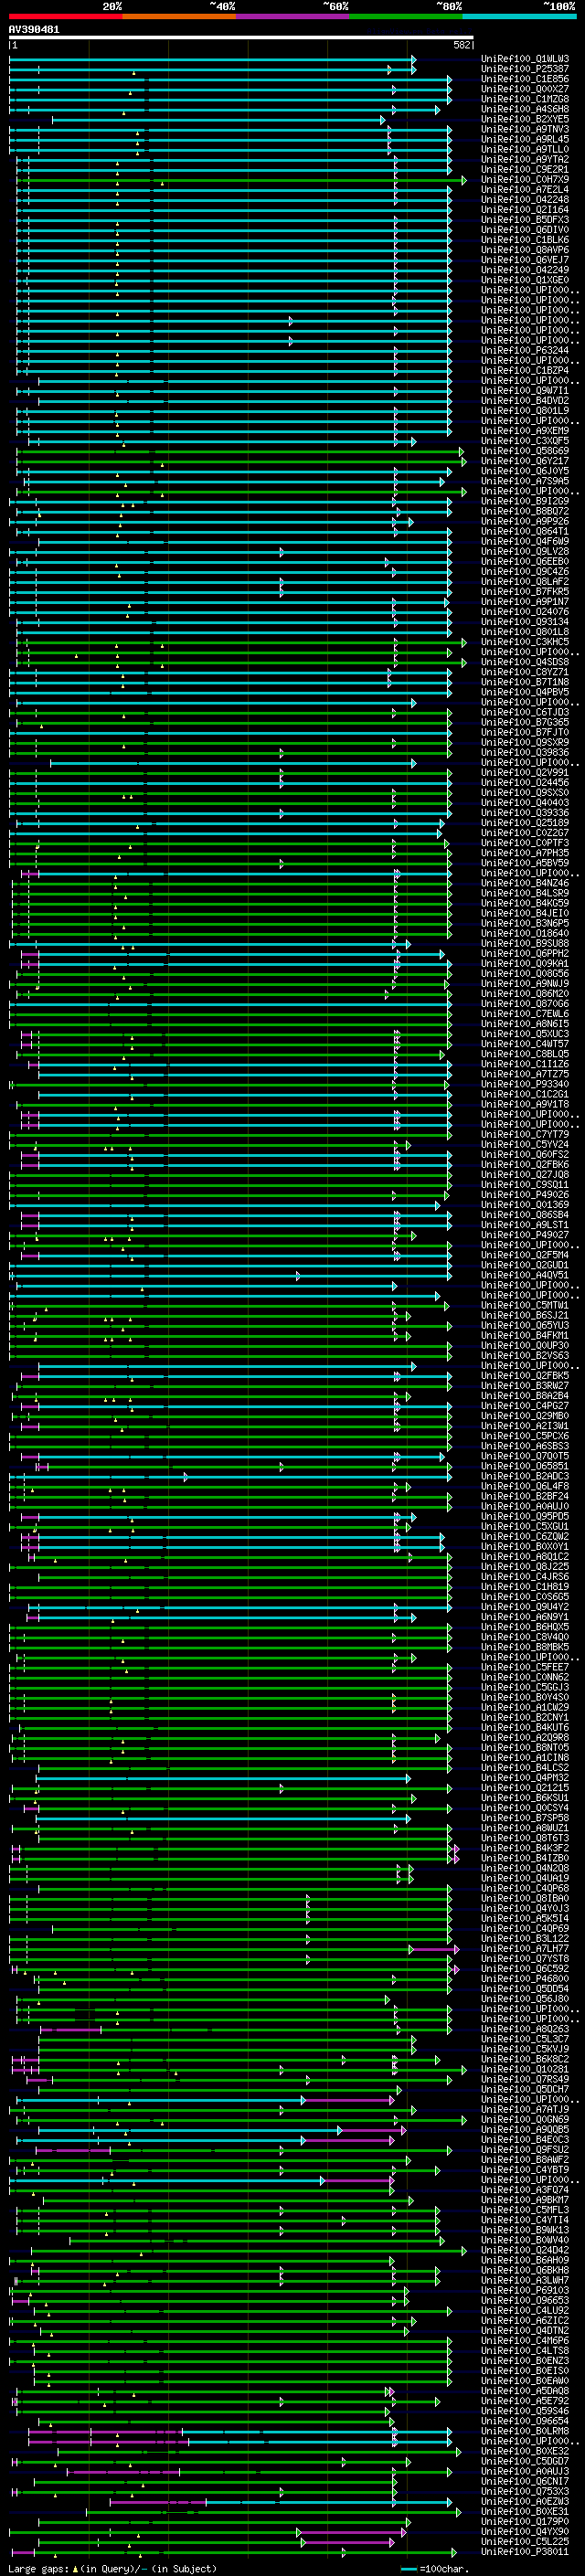Click the UniRef100_Q58G69 label
This screenshot has width=585, height=2576.
tap(525, 451)
